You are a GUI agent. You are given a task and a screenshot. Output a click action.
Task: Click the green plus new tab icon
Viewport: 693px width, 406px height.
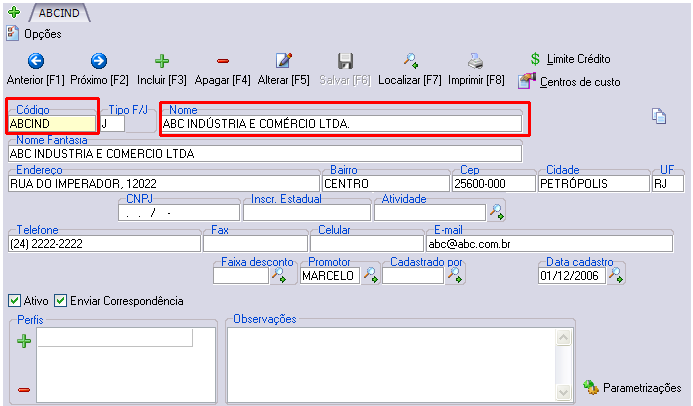[x=14, y=12]
